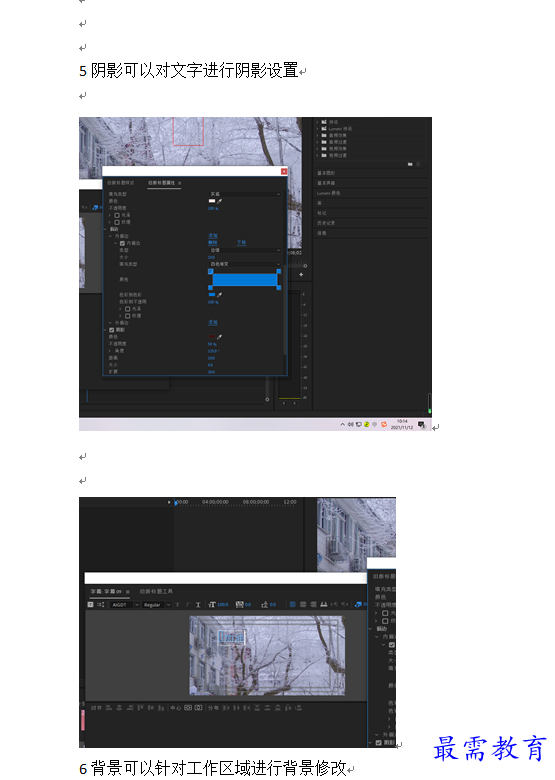
Task: Click the small blue 色彩到色彩 swatch
Action: [x=212, y=294]
